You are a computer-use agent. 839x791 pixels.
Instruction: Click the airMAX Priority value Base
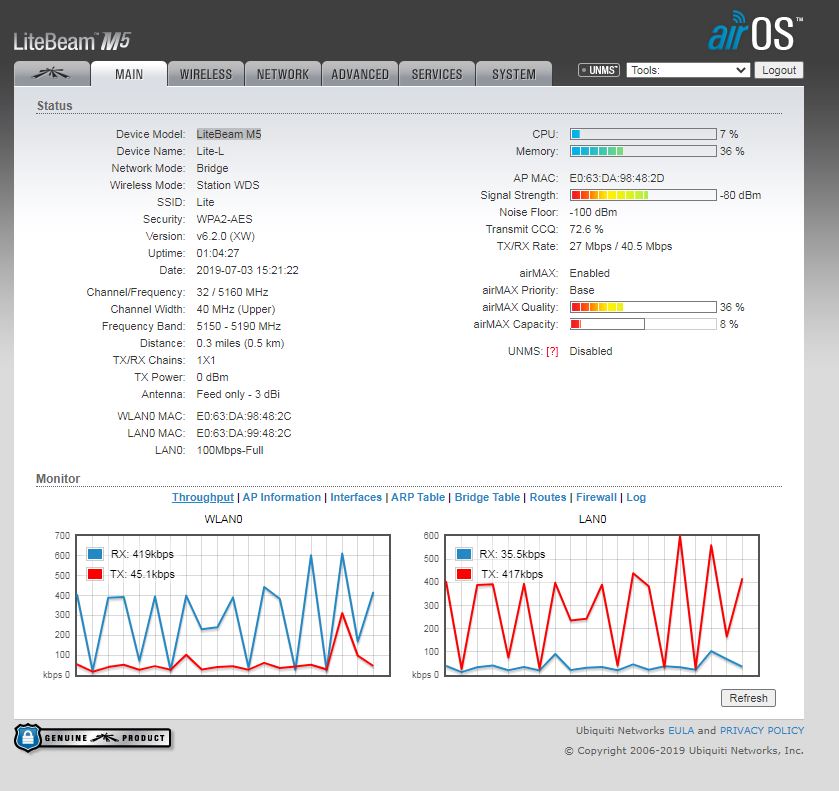582,291
